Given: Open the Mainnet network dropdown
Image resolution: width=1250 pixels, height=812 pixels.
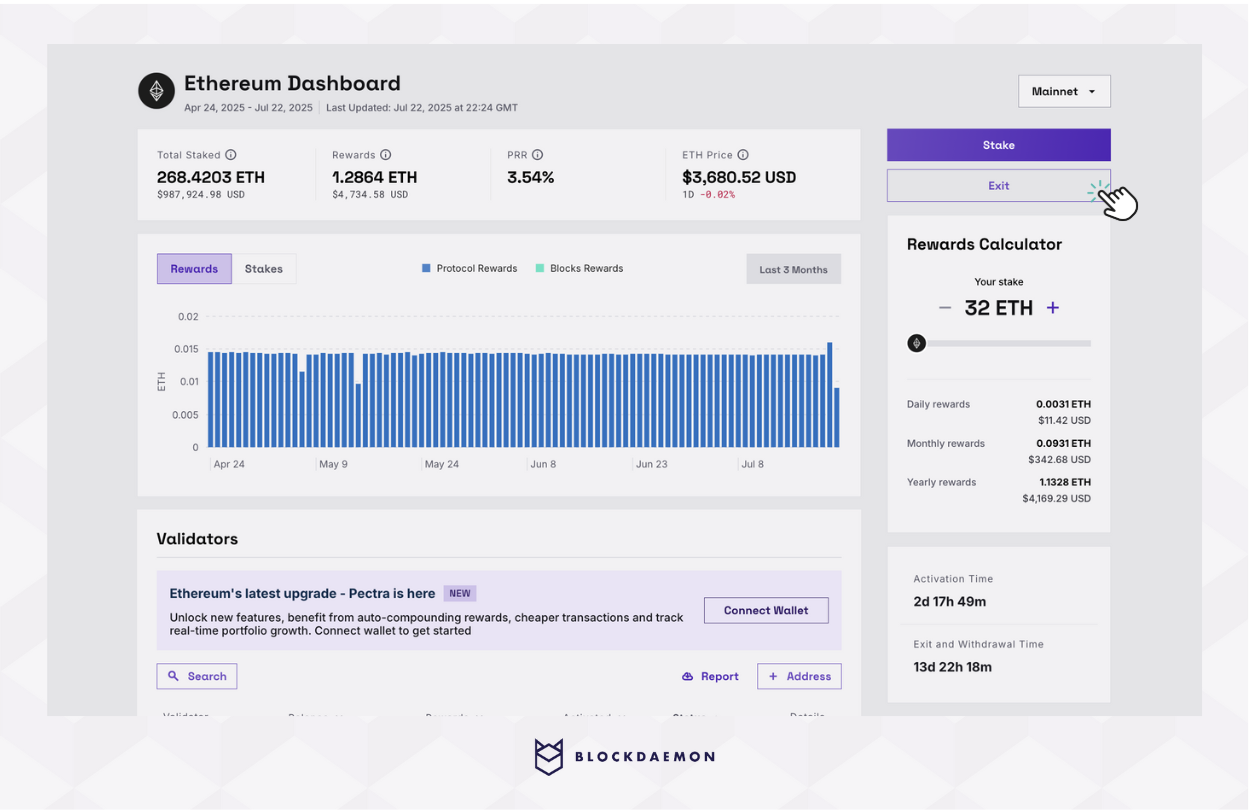Looking at the screenshot, I should pyautogui.click(x=1064, y=91).
